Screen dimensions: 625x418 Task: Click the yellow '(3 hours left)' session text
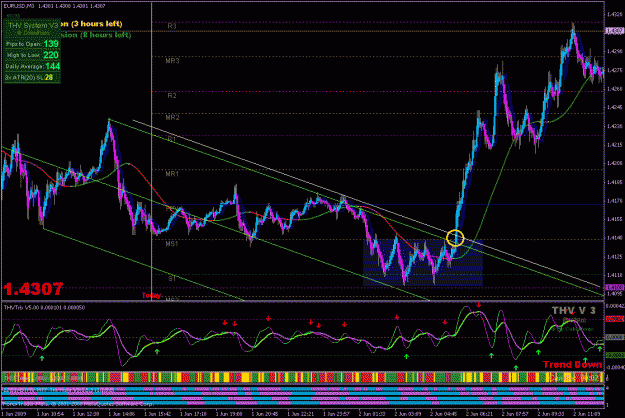96,24
